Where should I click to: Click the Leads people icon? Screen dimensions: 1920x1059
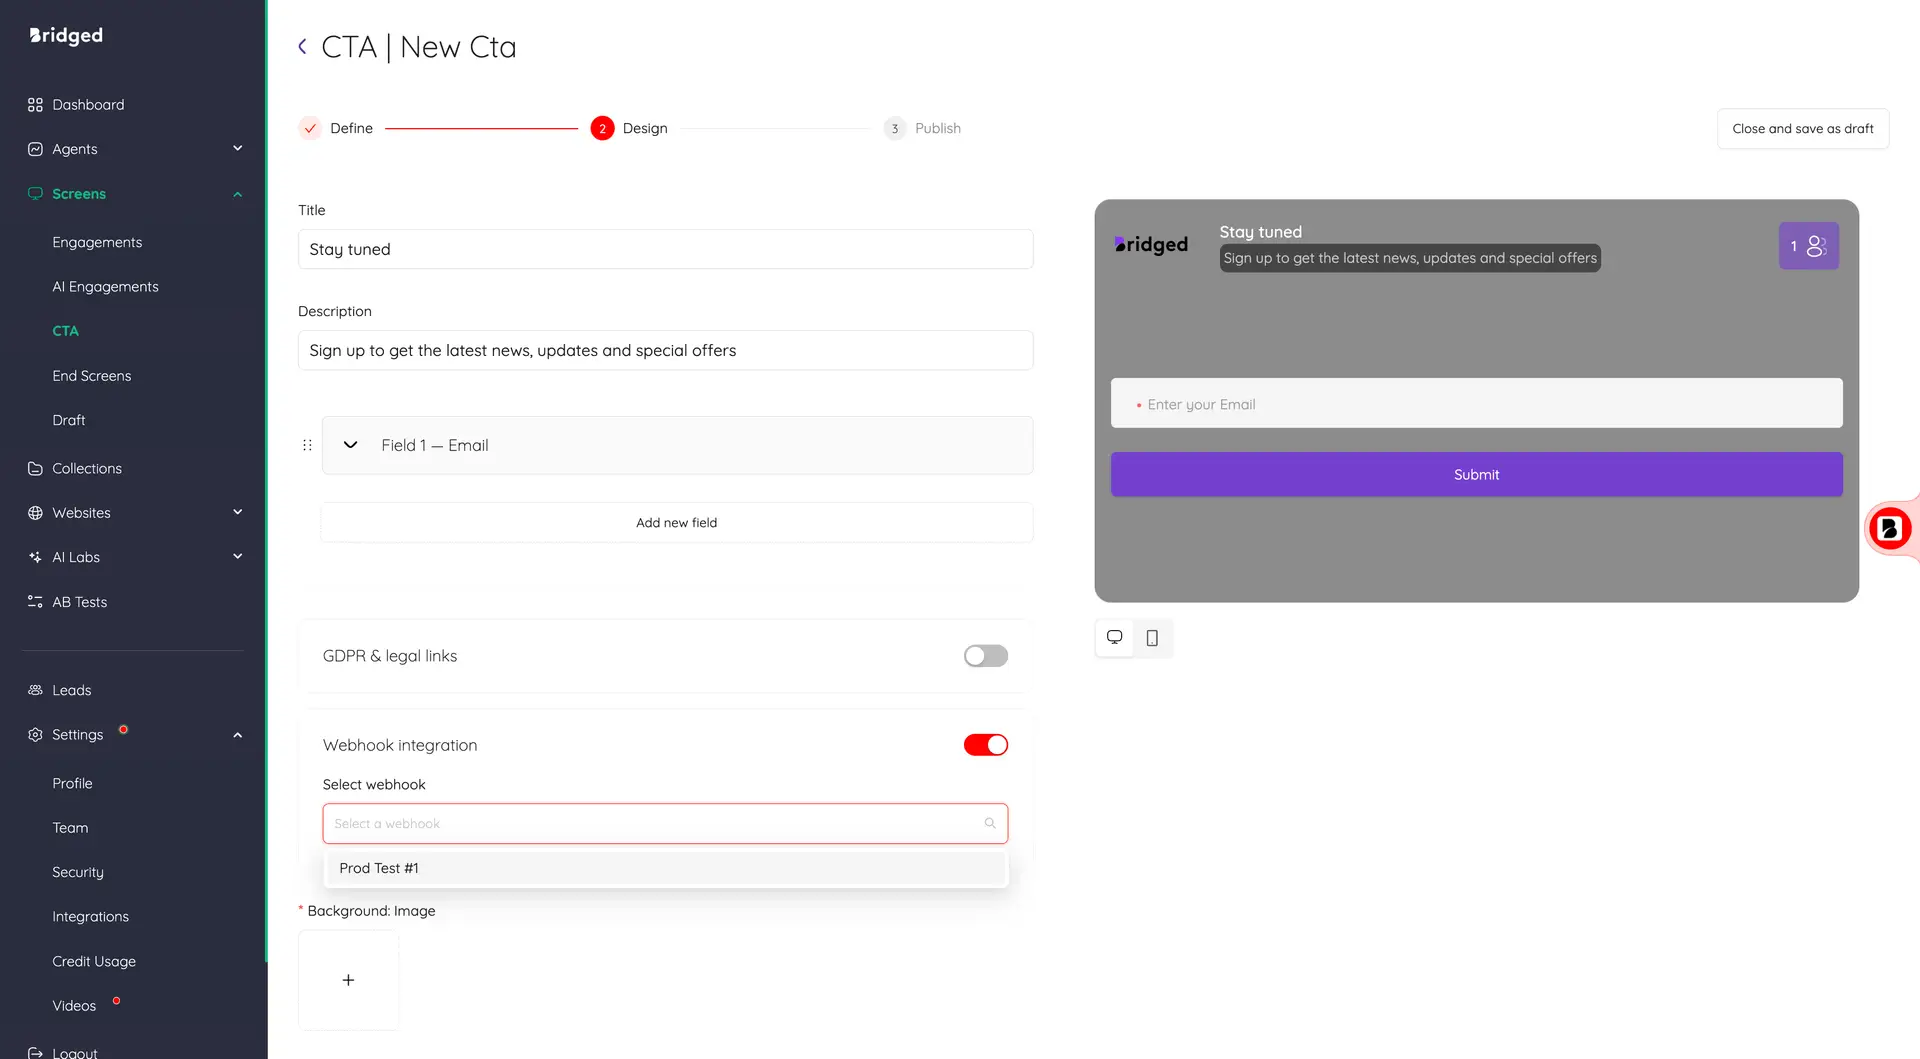(x=35, y=690)
